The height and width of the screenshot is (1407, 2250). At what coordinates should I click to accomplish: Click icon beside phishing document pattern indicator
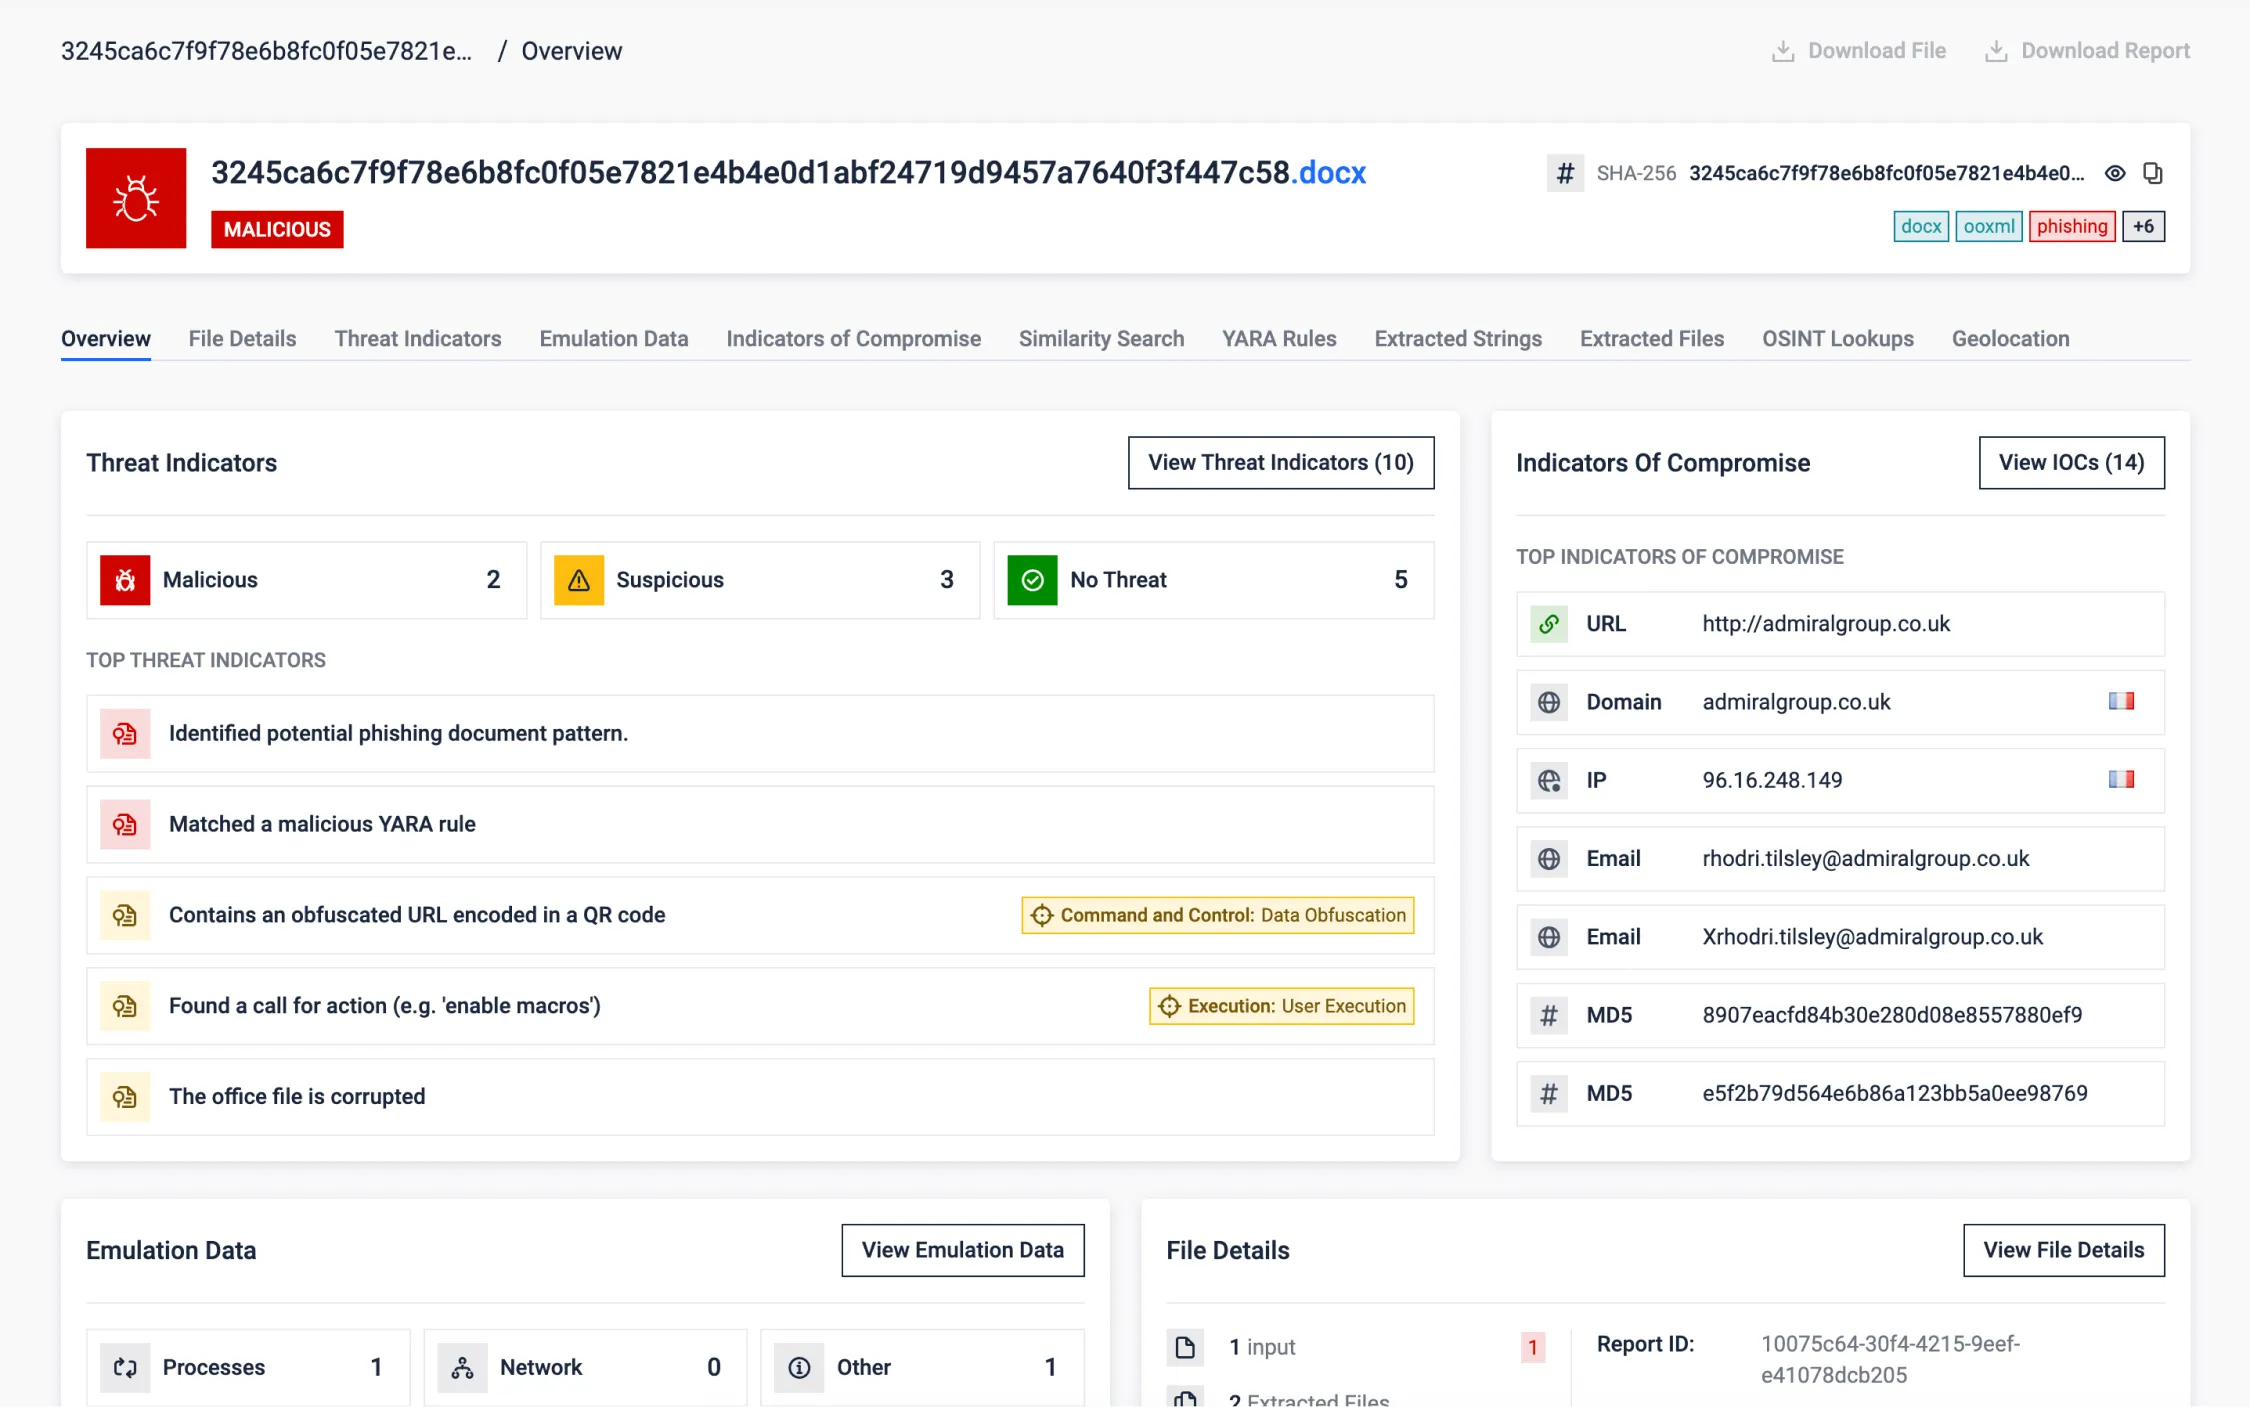(x=125, y=733)
